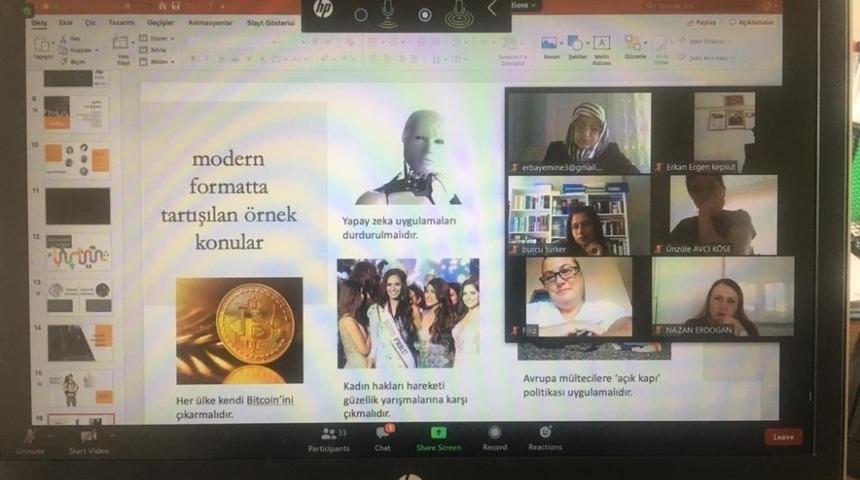Click text about 'Kadın hakları hareketi'
This screenshot has height=480, width=860.
(x=405, y=399)
